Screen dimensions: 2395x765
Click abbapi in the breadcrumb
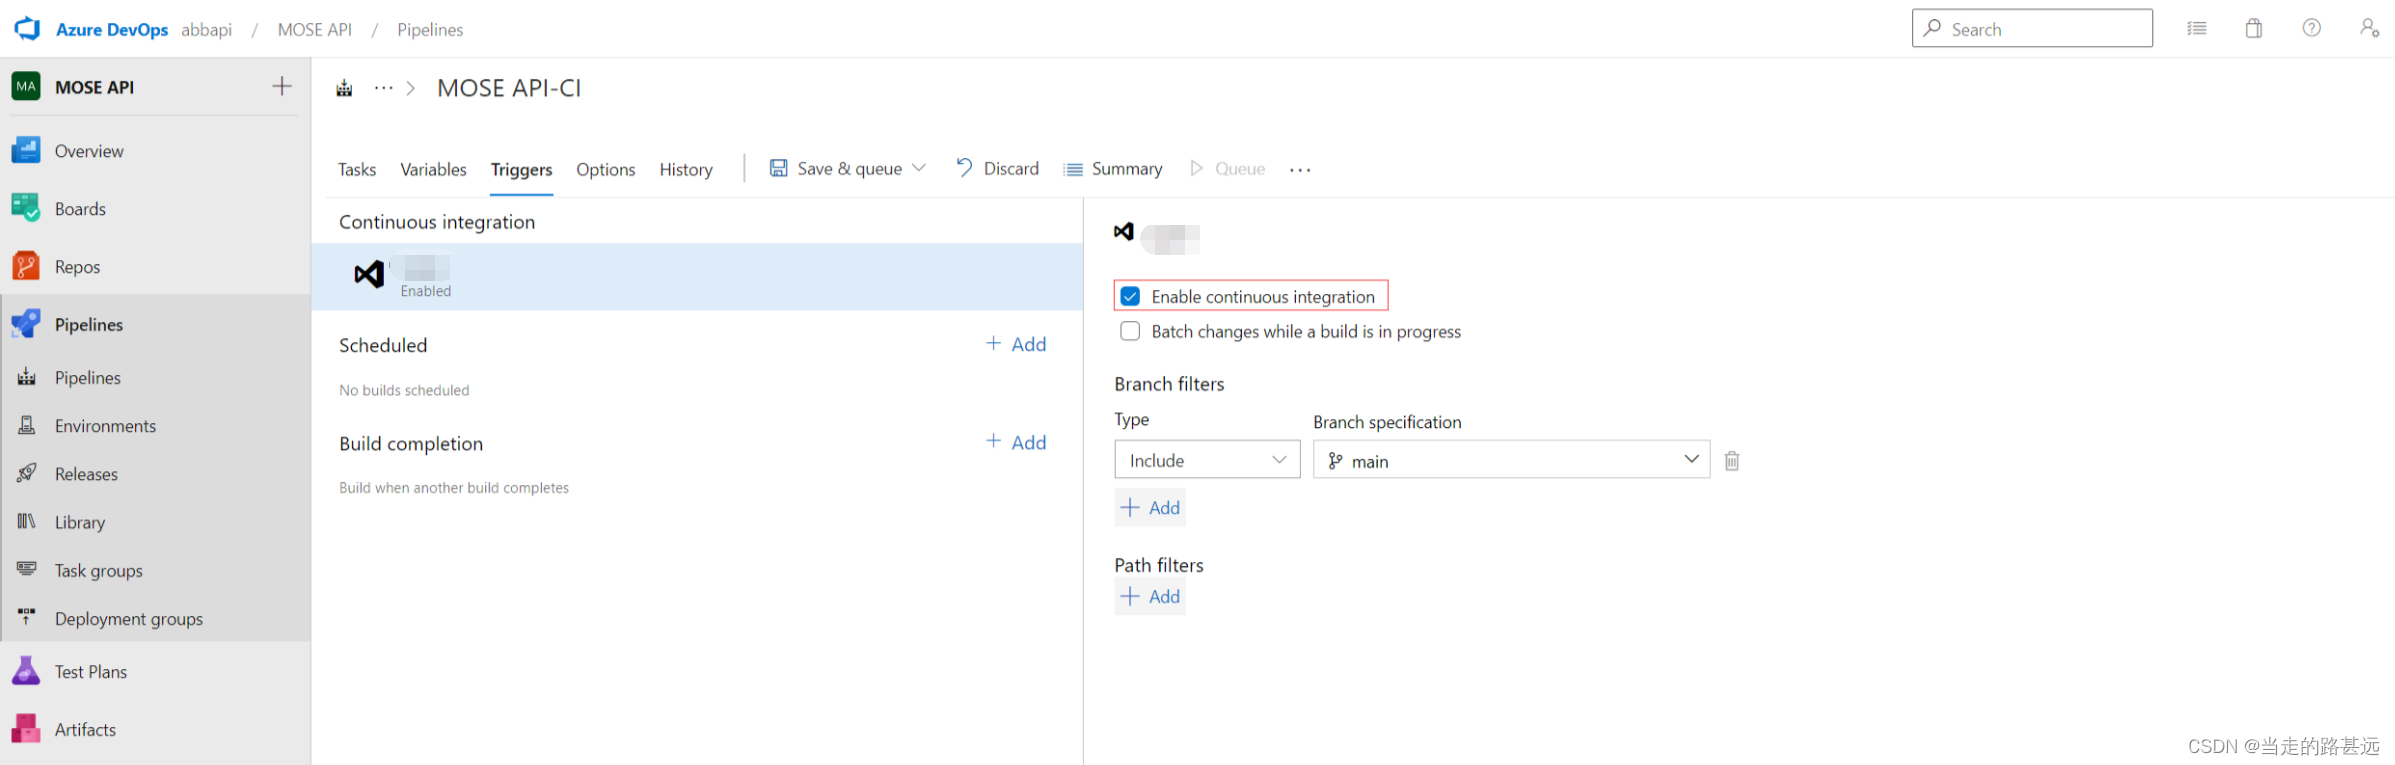206,30
